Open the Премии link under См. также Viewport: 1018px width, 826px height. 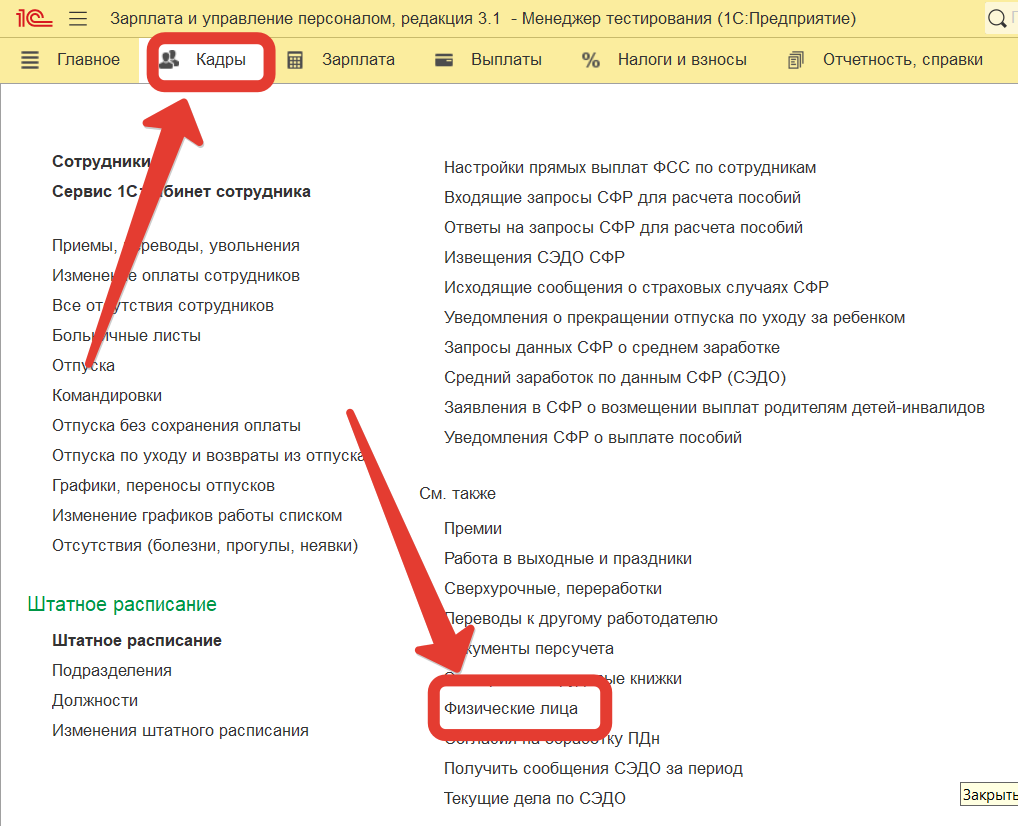pos(473,528)
